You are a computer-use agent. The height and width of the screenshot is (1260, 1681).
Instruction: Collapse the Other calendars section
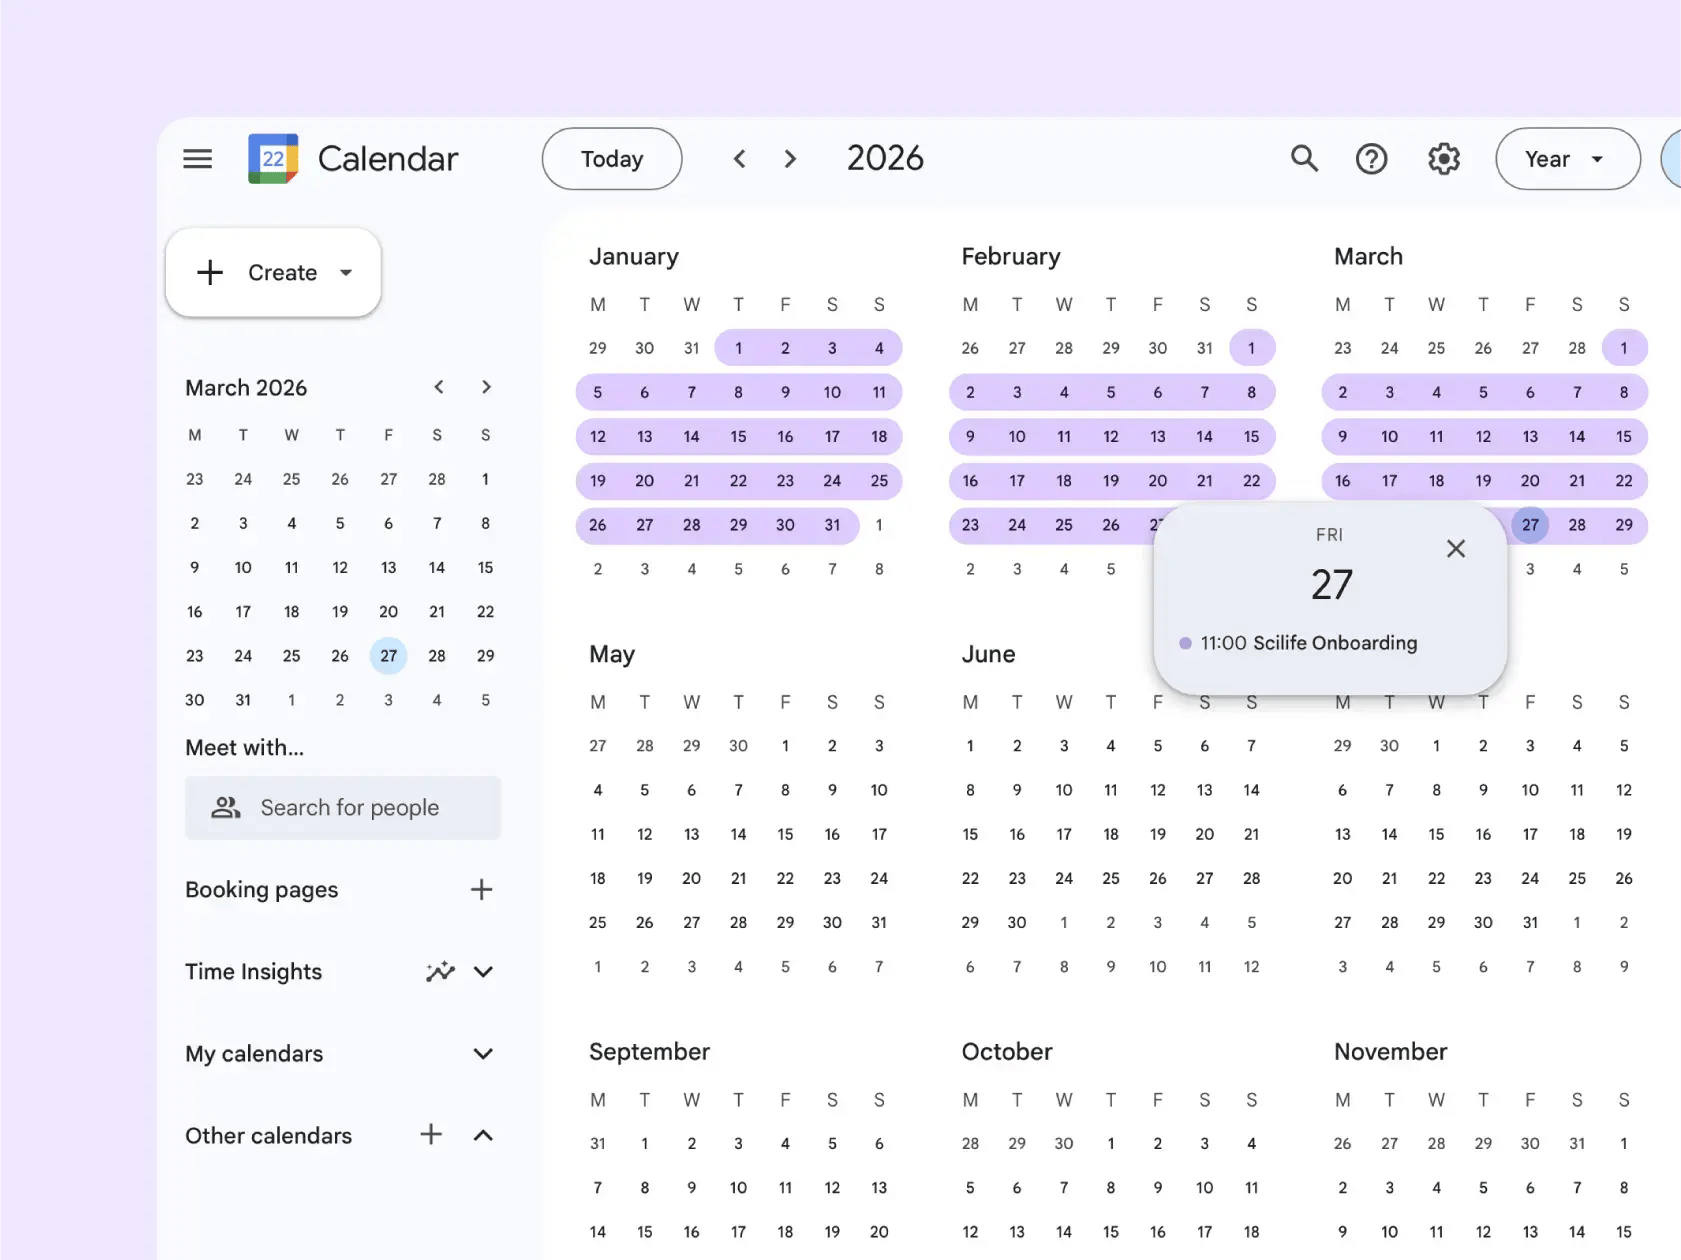(483, 1134)
